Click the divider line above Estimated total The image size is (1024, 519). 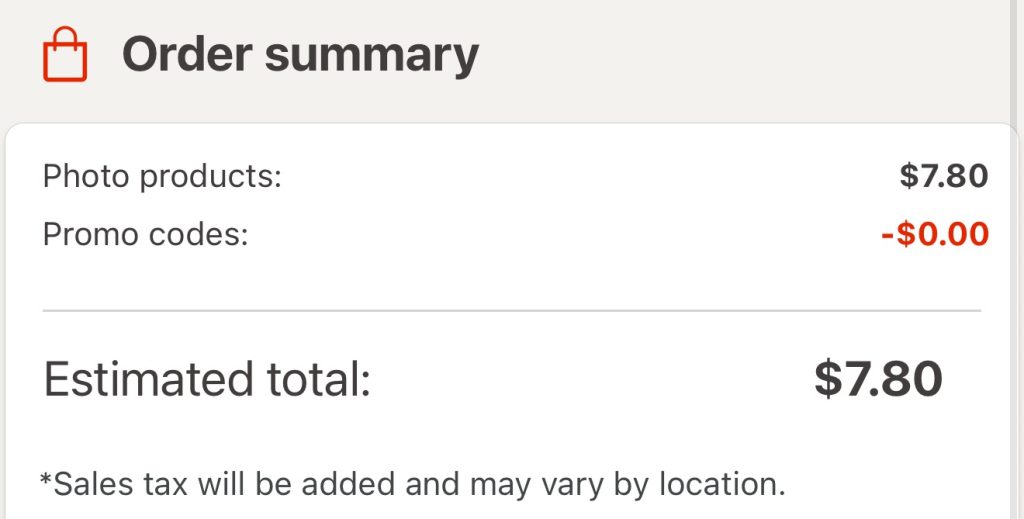click(512, 311)
